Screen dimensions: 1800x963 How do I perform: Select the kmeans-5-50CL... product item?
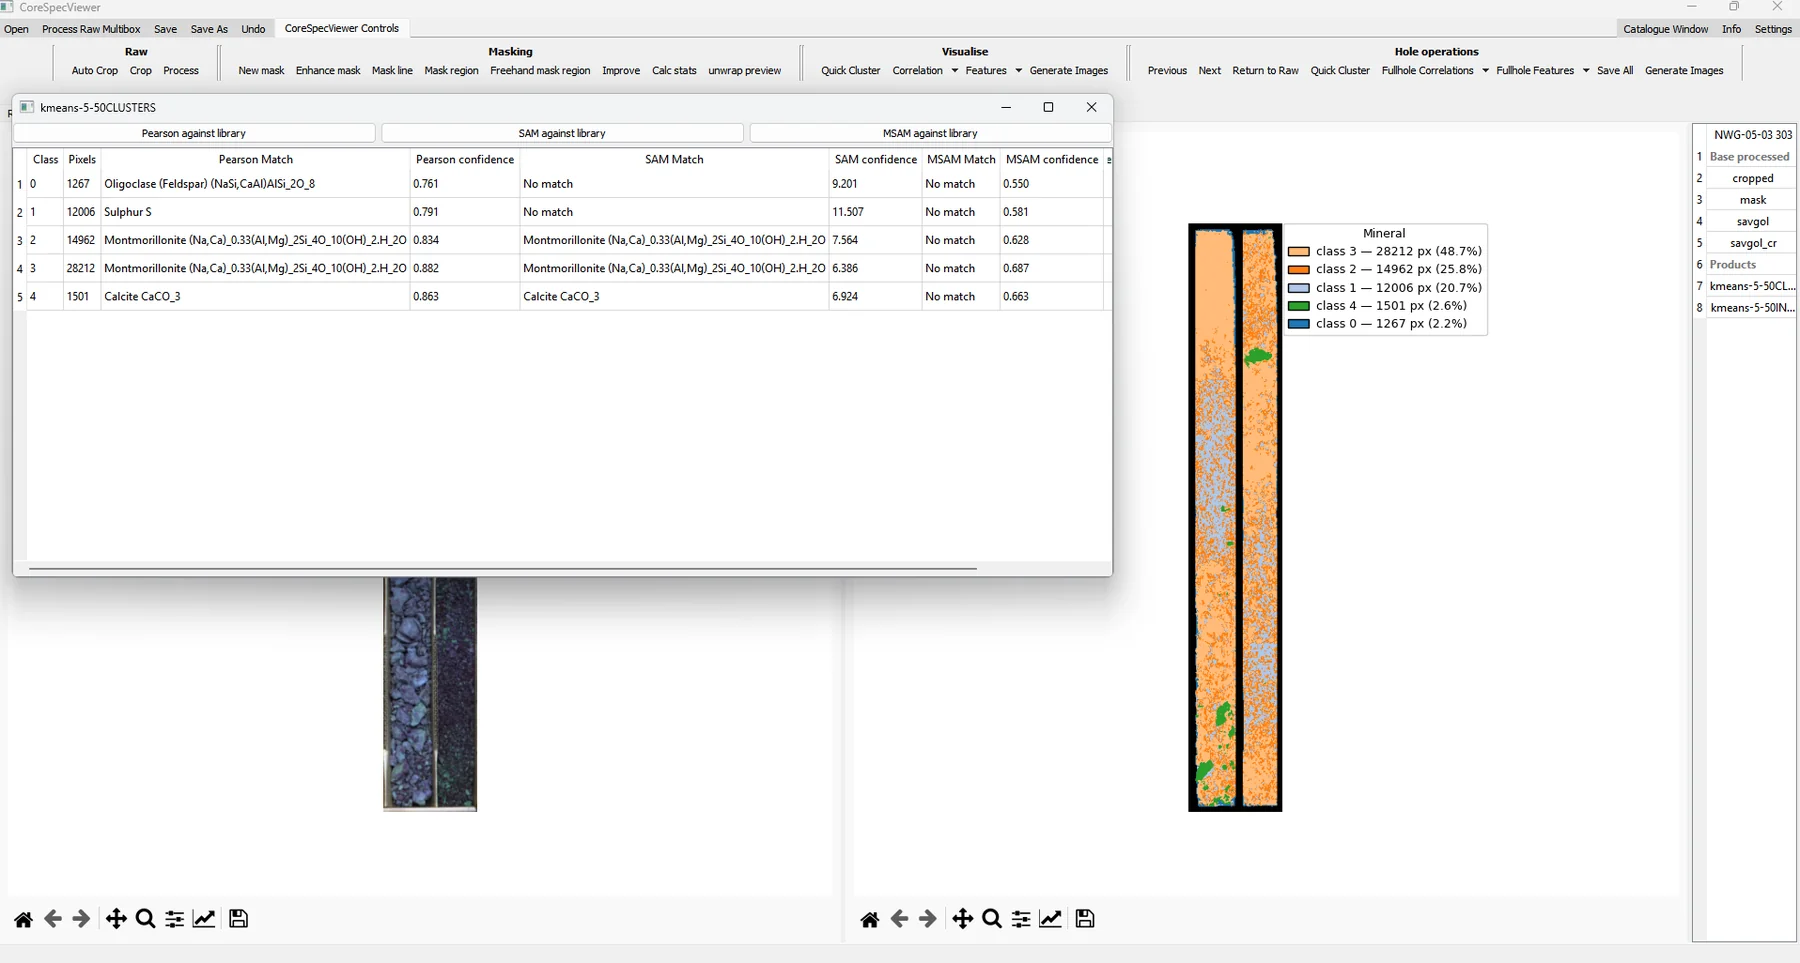click(1753, 286)
